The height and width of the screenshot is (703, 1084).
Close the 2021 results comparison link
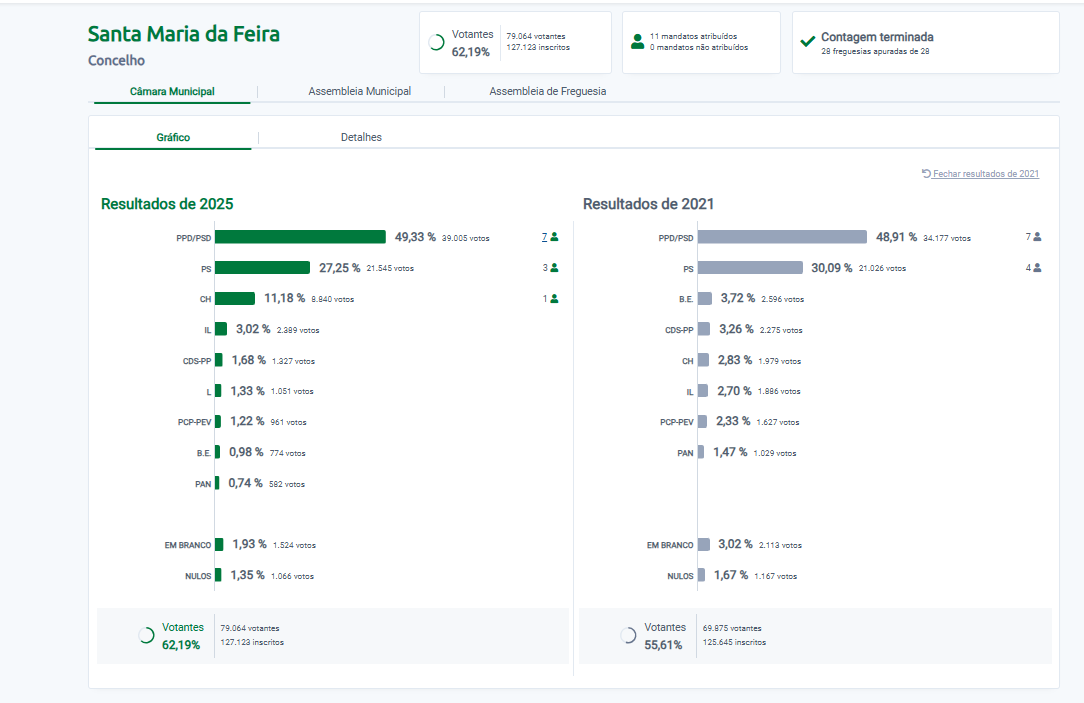pos(985,174)
